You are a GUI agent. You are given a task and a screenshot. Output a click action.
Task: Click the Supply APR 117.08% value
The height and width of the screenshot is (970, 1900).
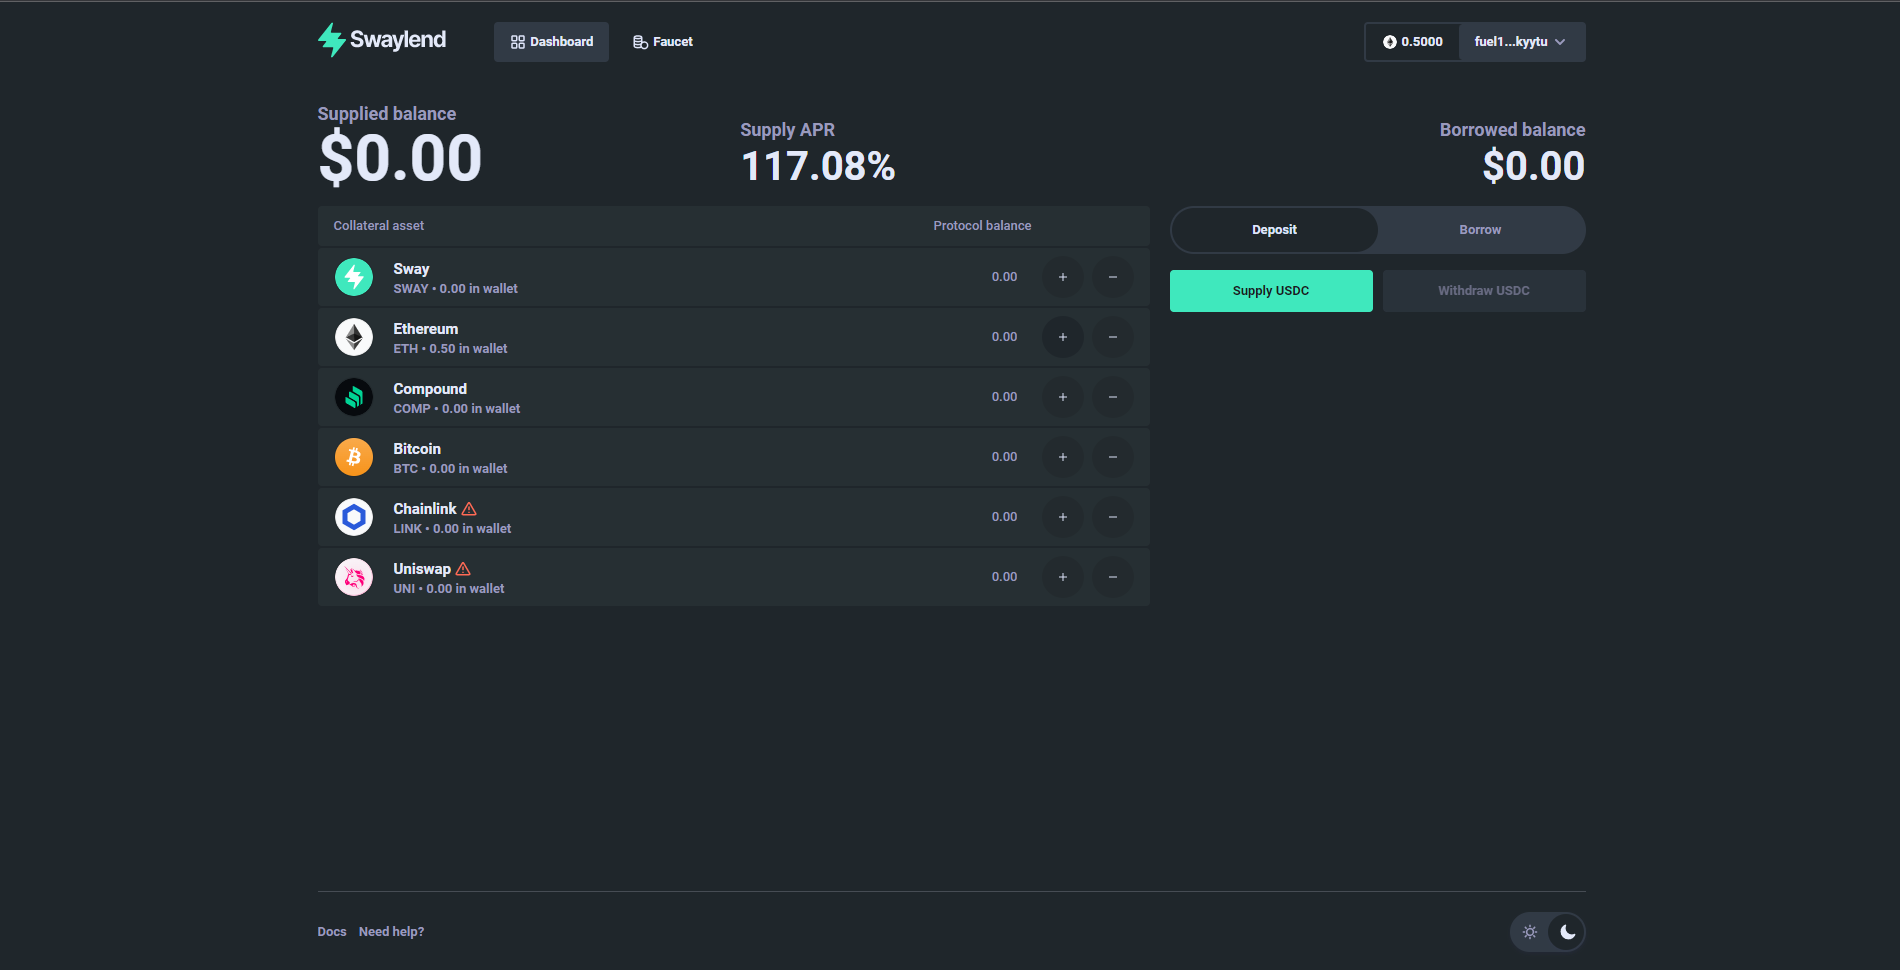tap(818, 166)
